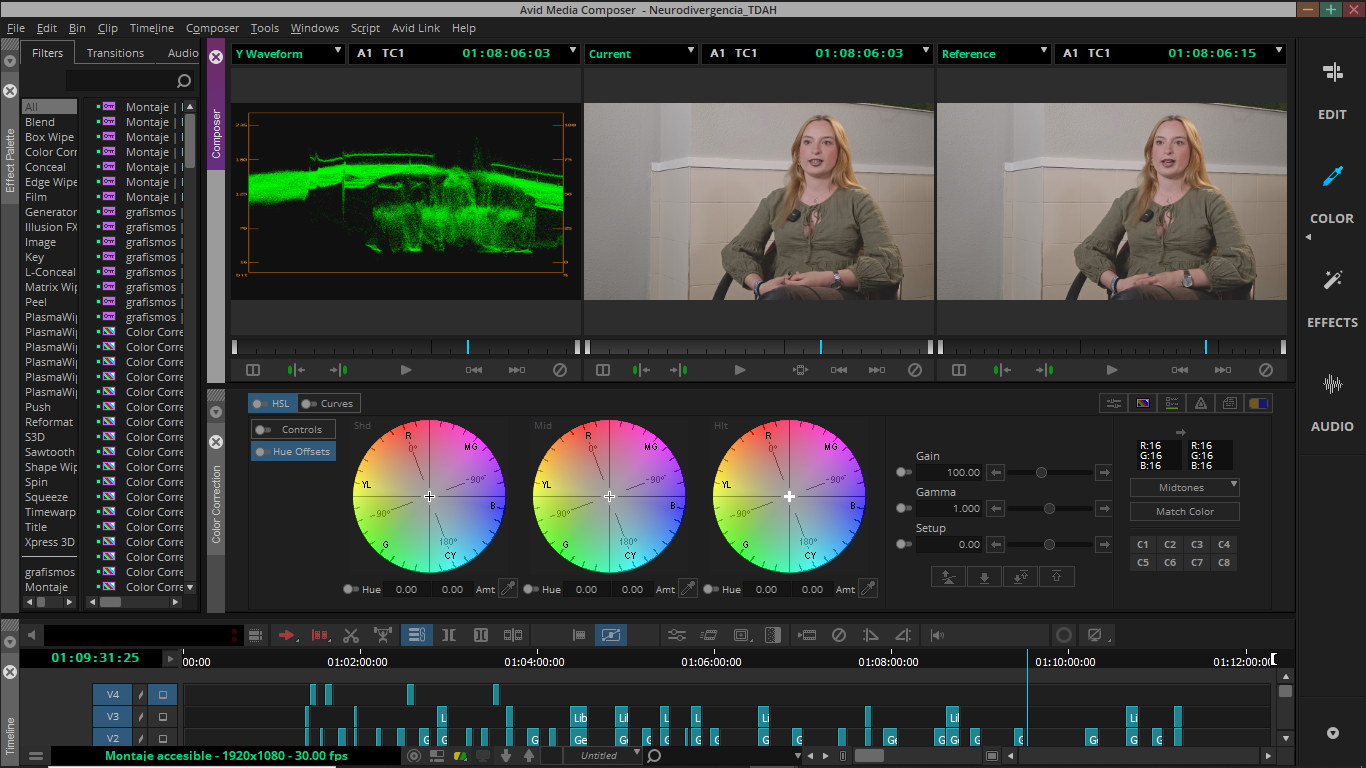This screenshot has width=1366, height=768.
Task: Switch to the Color workspace eyedropper icon
Action: tap(1332, 177)
